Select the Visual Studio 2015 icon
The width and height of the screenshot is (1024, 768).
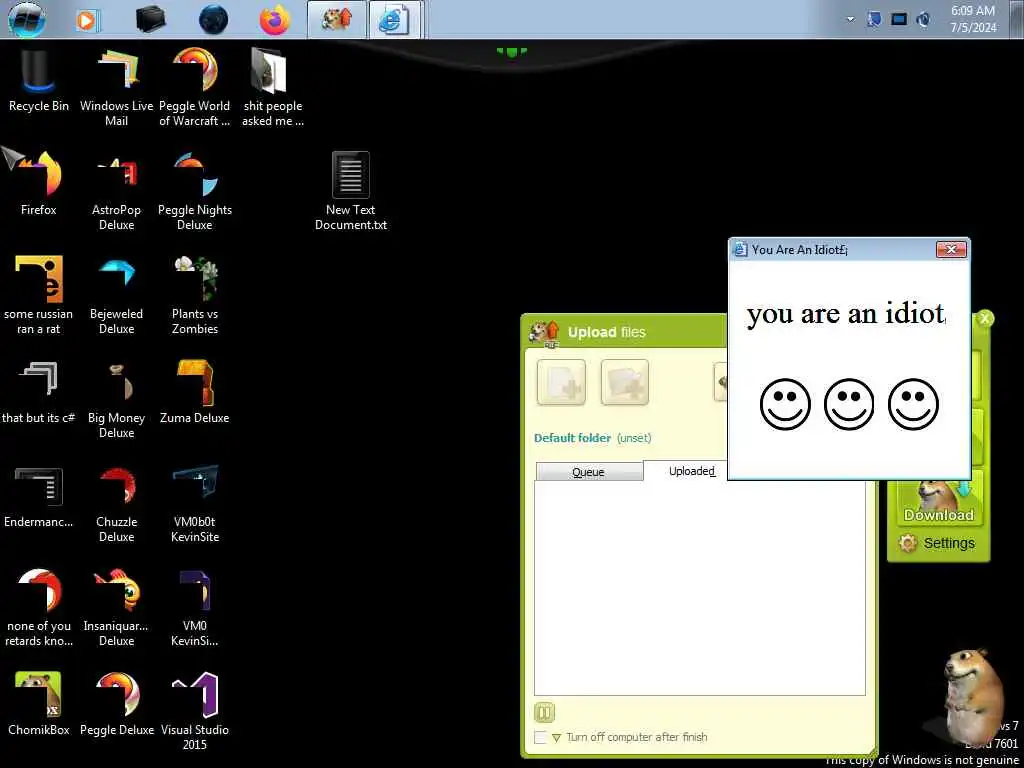195,711
